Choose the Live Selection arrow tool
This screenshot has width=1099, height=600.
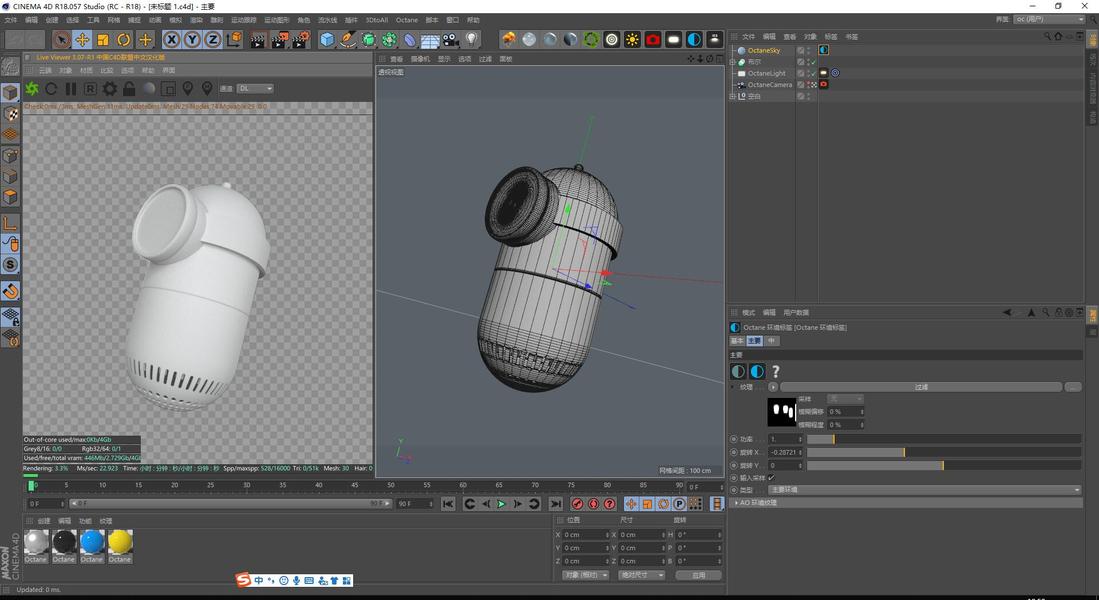click(x=62, y=40)
